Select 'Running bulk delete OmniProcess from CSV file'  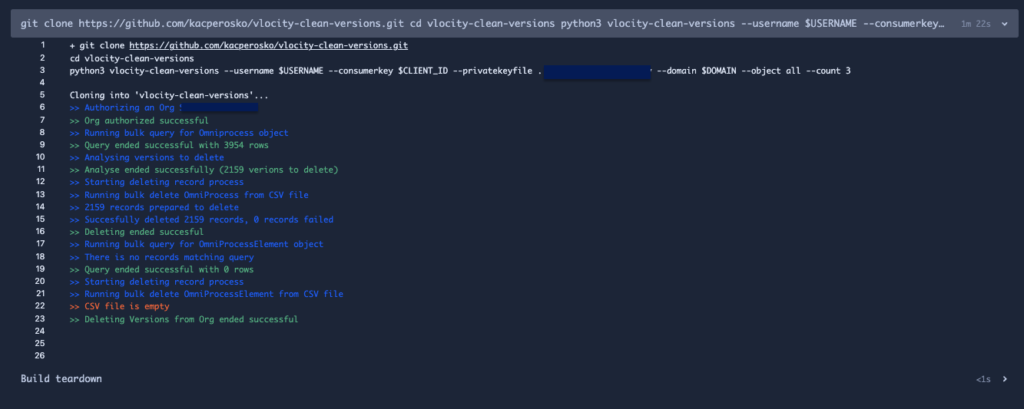[189, 195]
